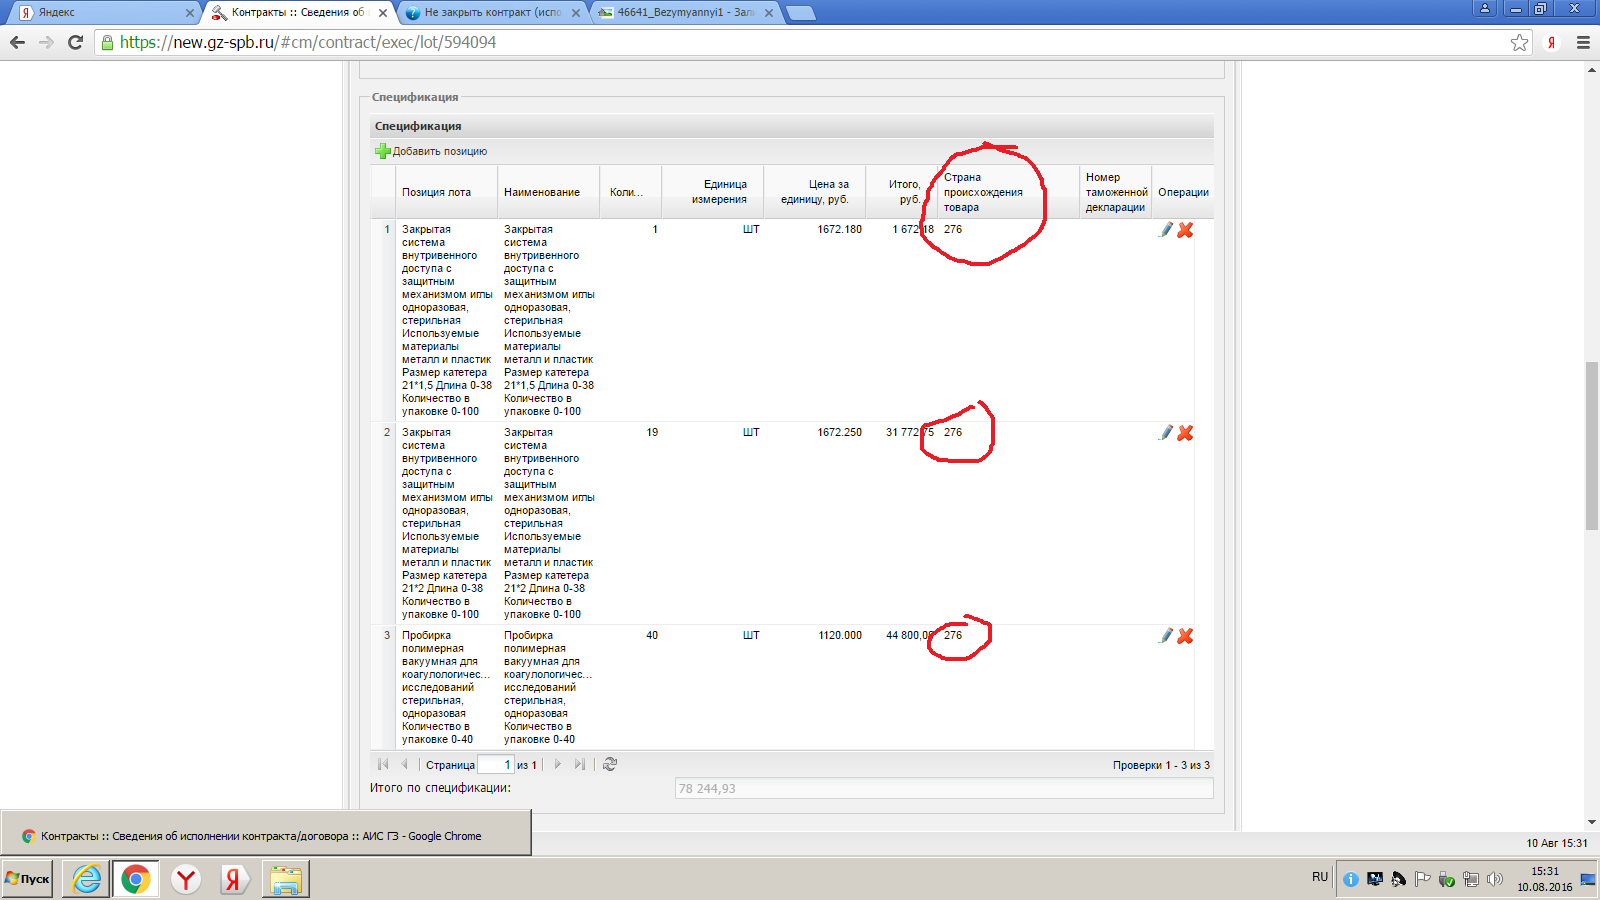Edit row 3 Пробирка with pencil icon
The image size is (1600, 900).
[x=1165, y=636]
